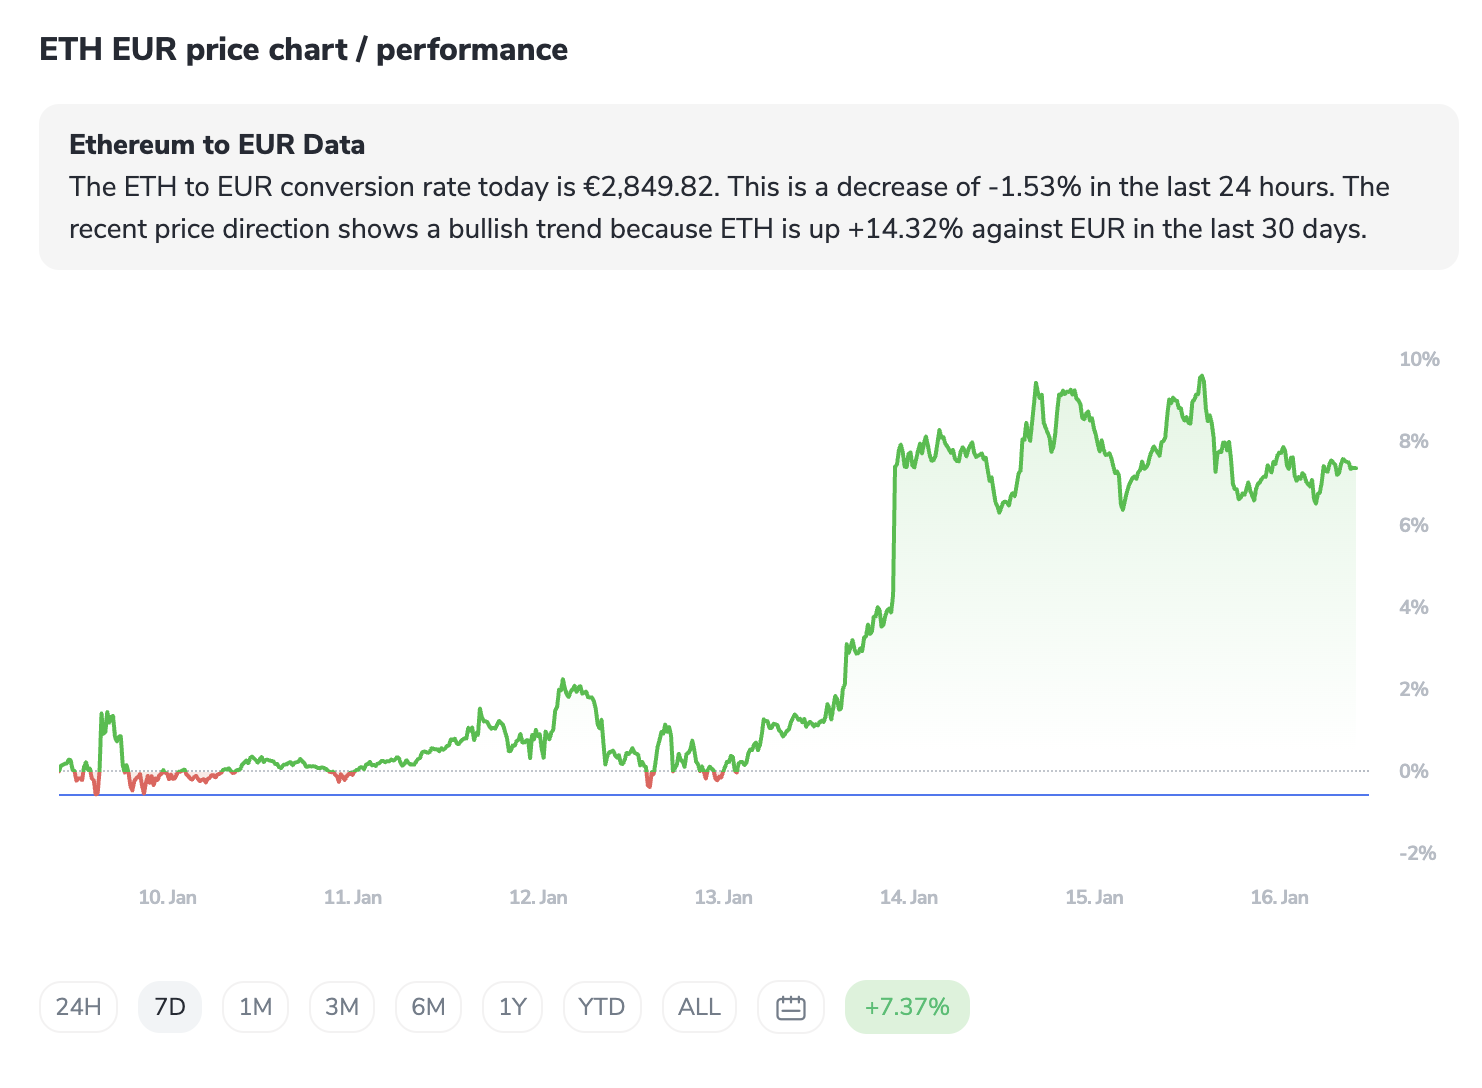Click the 10% y-axis label
The width and height of the screenshot is (1482, 1088).
1419,359
